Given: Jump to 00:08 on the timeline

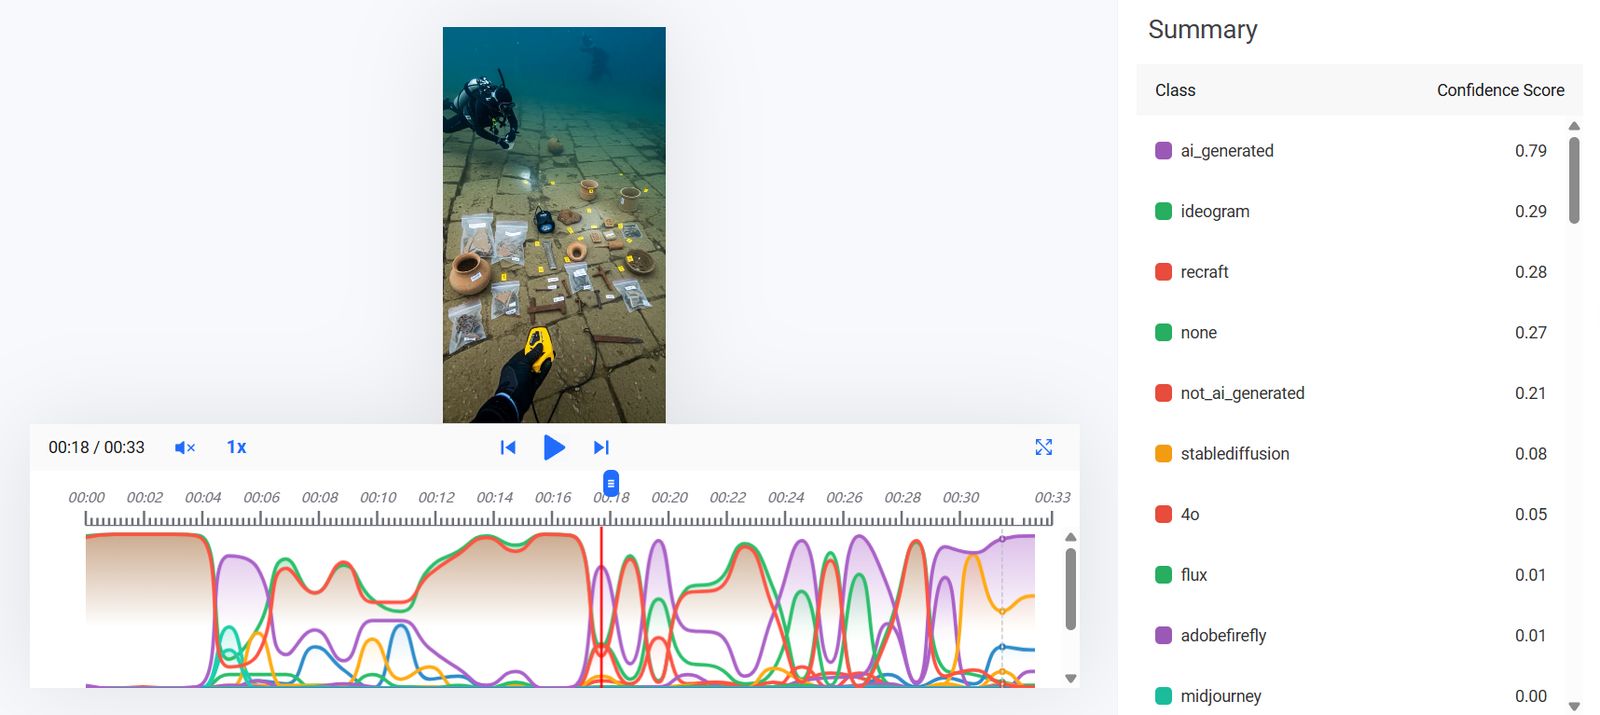Looking at the screenshot, I should pos(320,497).
